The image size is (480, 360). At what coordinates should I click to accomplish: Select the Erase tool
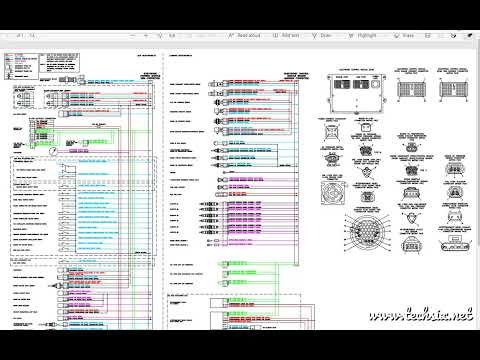click(x=404, y=35)
